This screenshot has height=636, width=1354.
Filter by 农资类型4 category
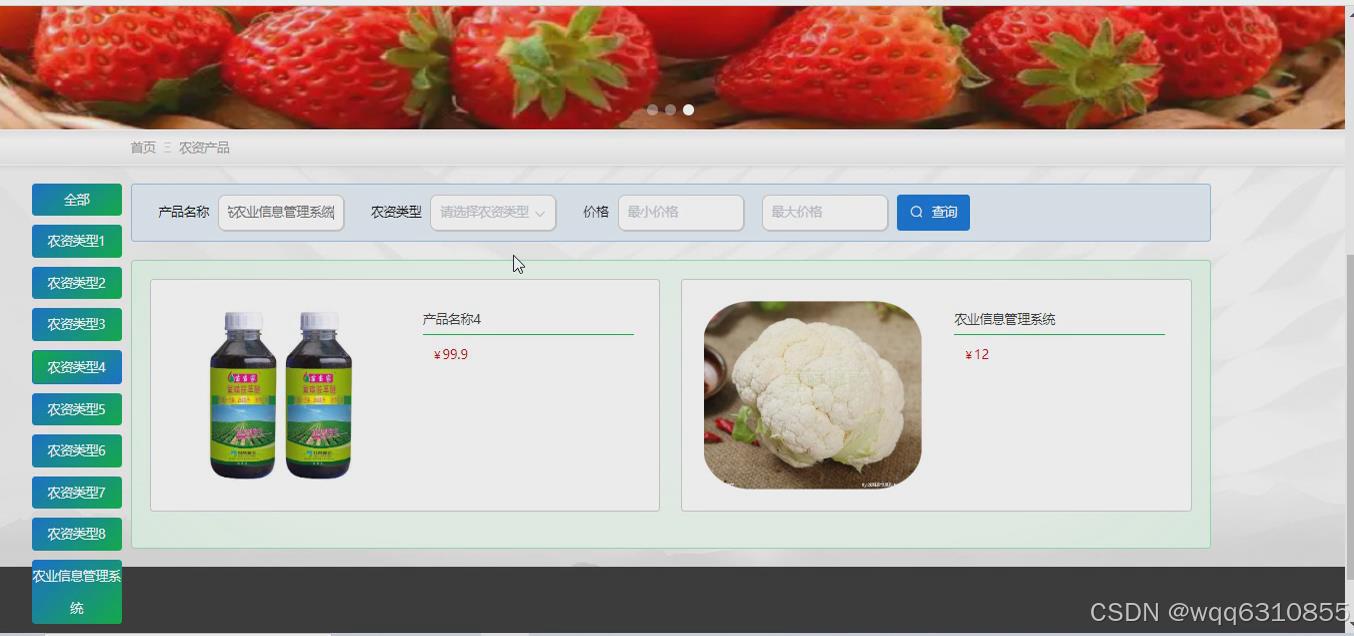click(x=77, y=367)
